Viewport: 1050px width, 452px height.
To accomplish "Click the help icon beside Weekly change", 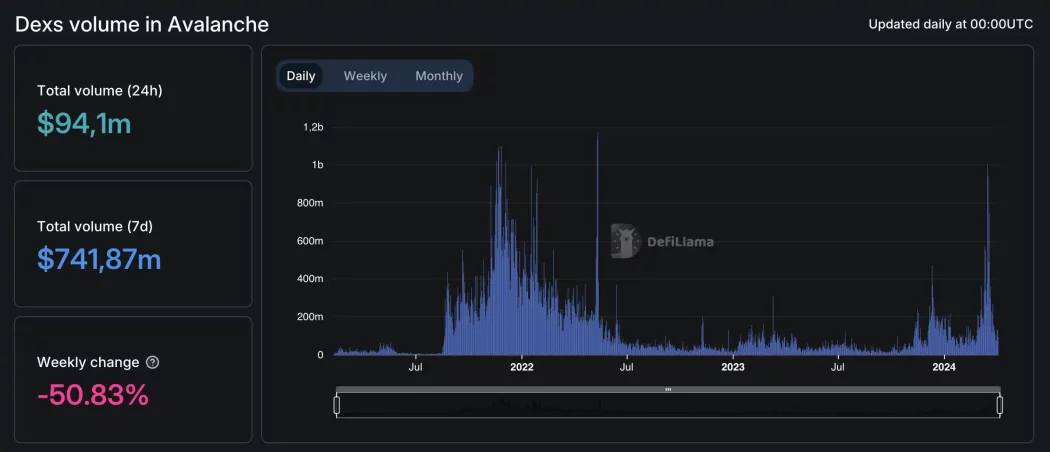I will 152,362.
